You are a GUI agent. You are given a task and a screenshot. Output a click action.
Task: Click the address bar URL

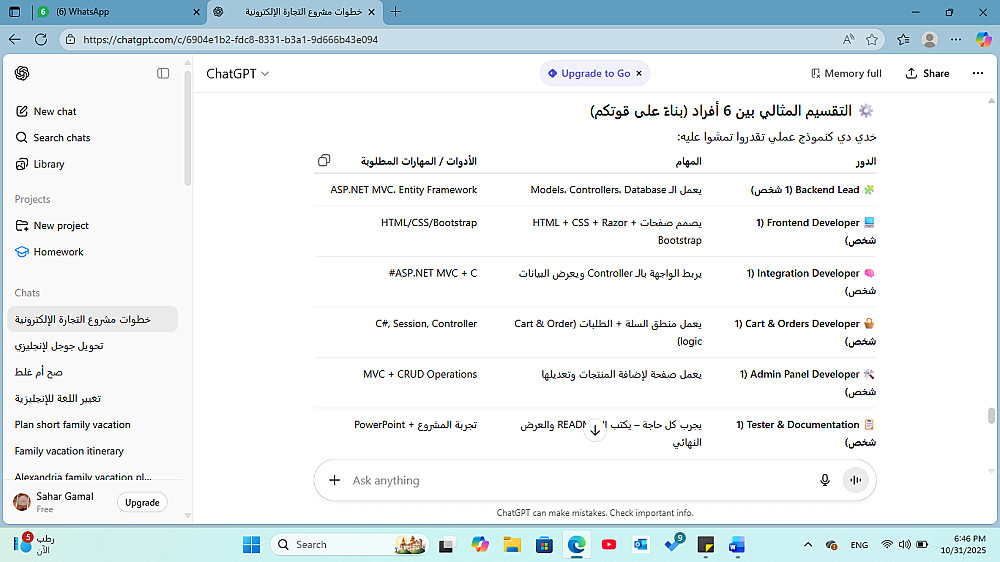[x=230, y=40]
